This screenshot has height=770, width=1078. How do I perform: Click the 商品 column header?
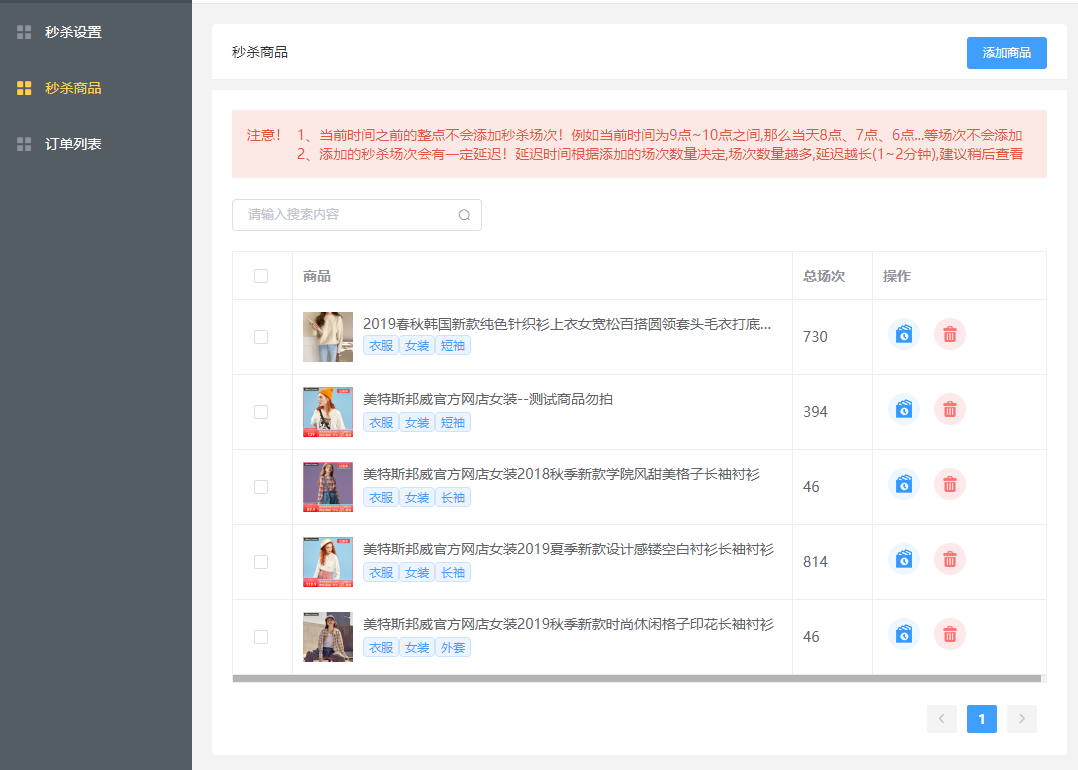[317, 276]
